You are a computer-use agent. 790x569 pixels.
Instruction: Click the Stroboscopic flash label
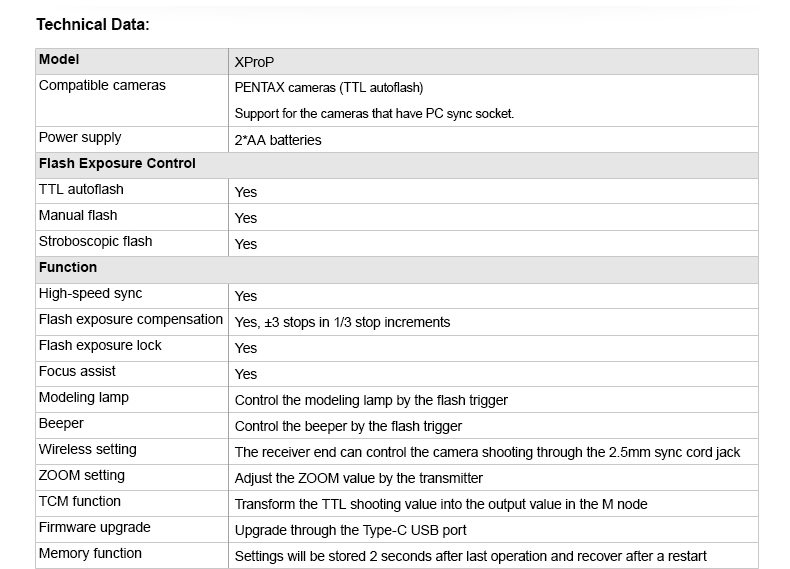[95, 242]
